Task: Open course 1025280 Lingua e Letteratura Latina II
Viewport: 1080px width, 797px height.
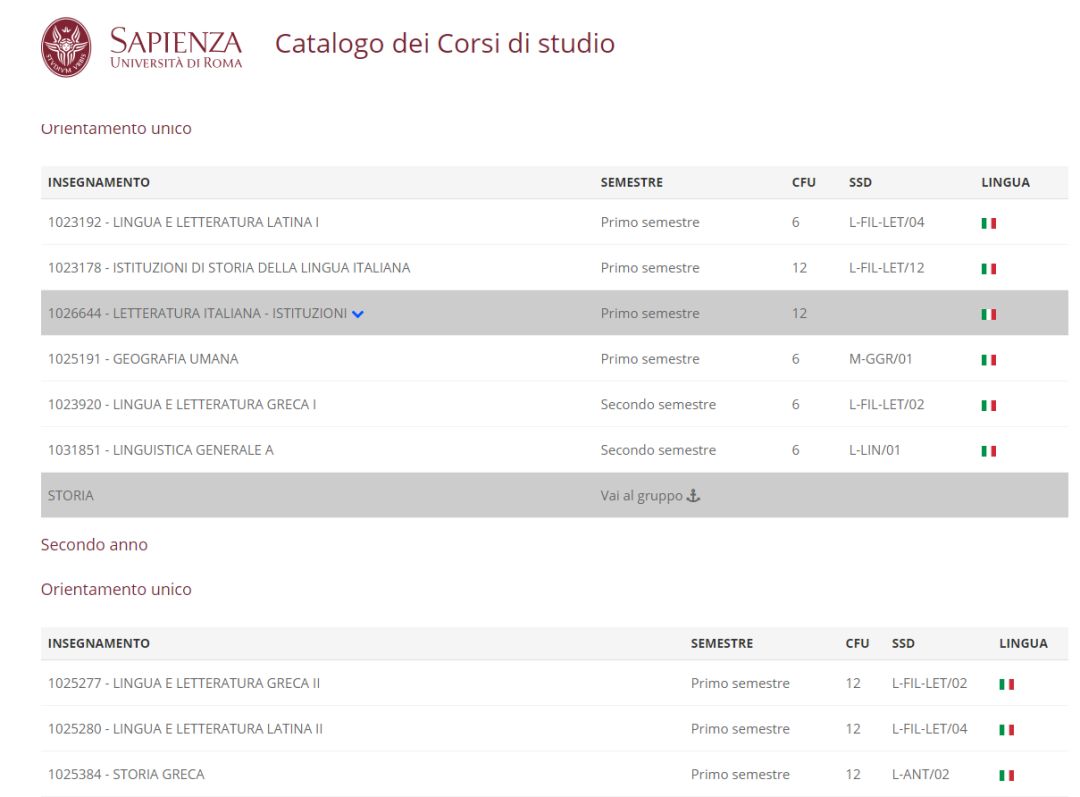Action: [185, 729]
